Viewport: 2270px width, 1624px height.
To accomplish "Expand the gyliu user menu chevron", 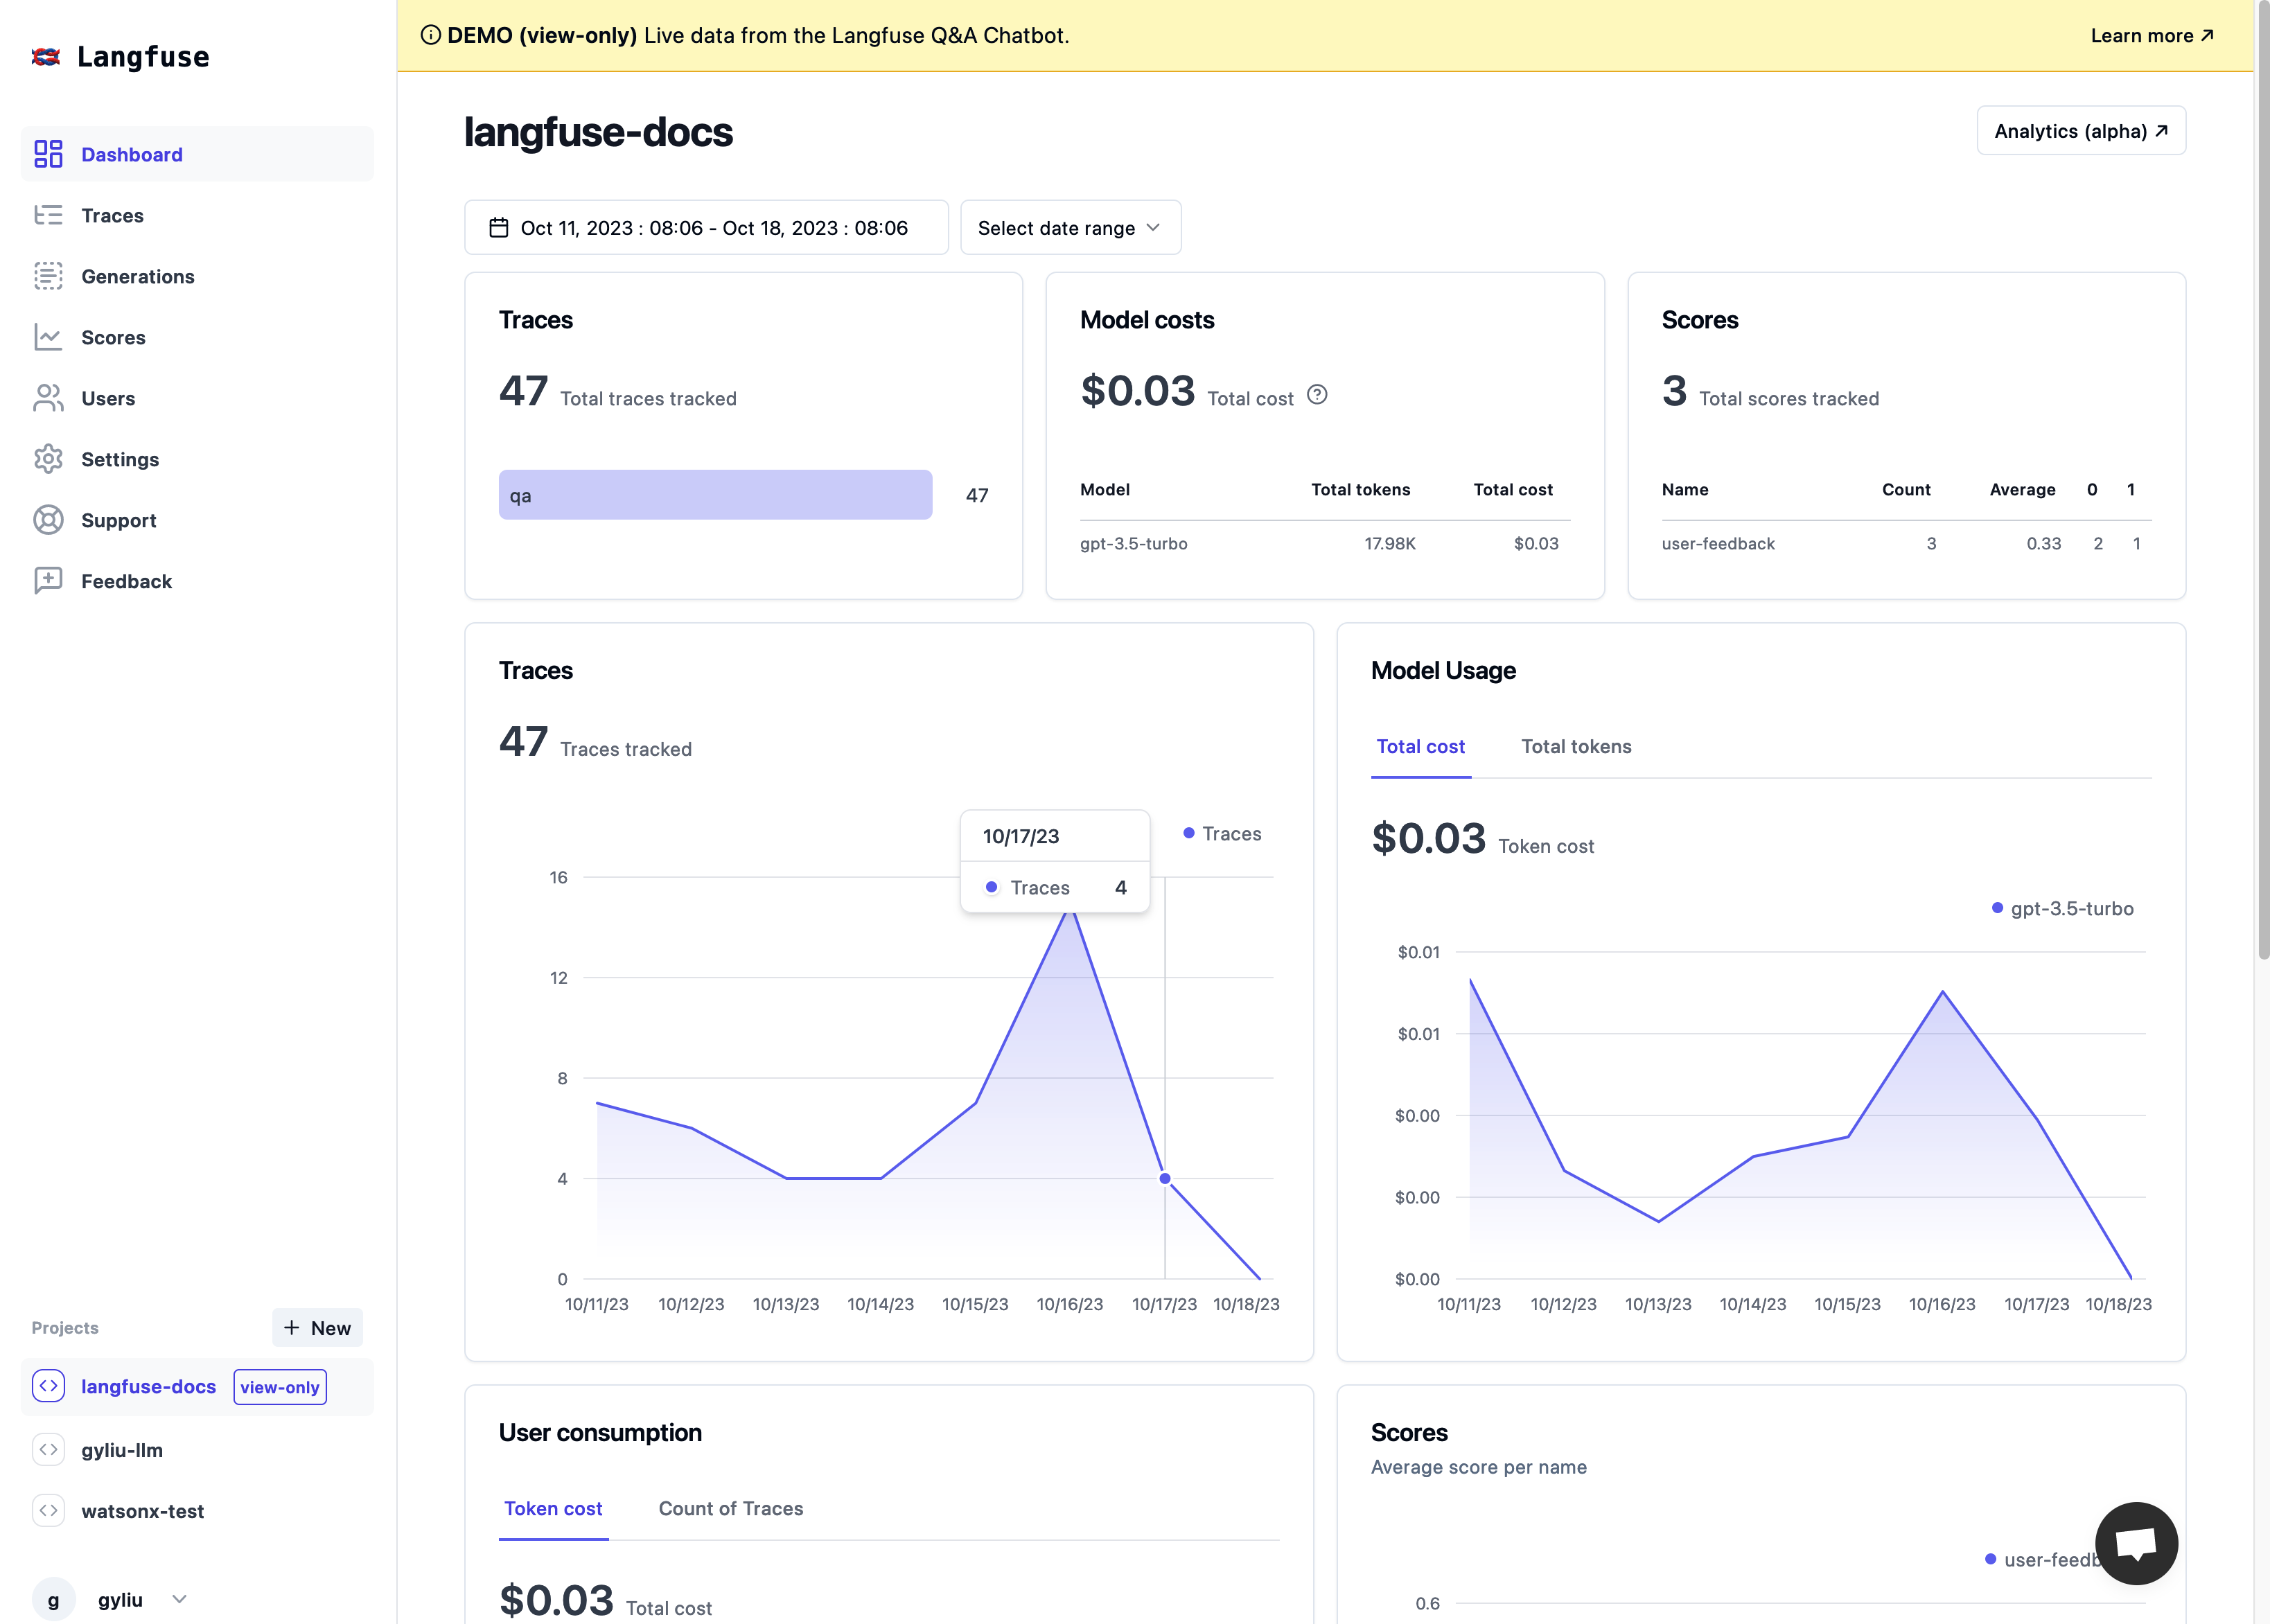I will [180, 1599].
